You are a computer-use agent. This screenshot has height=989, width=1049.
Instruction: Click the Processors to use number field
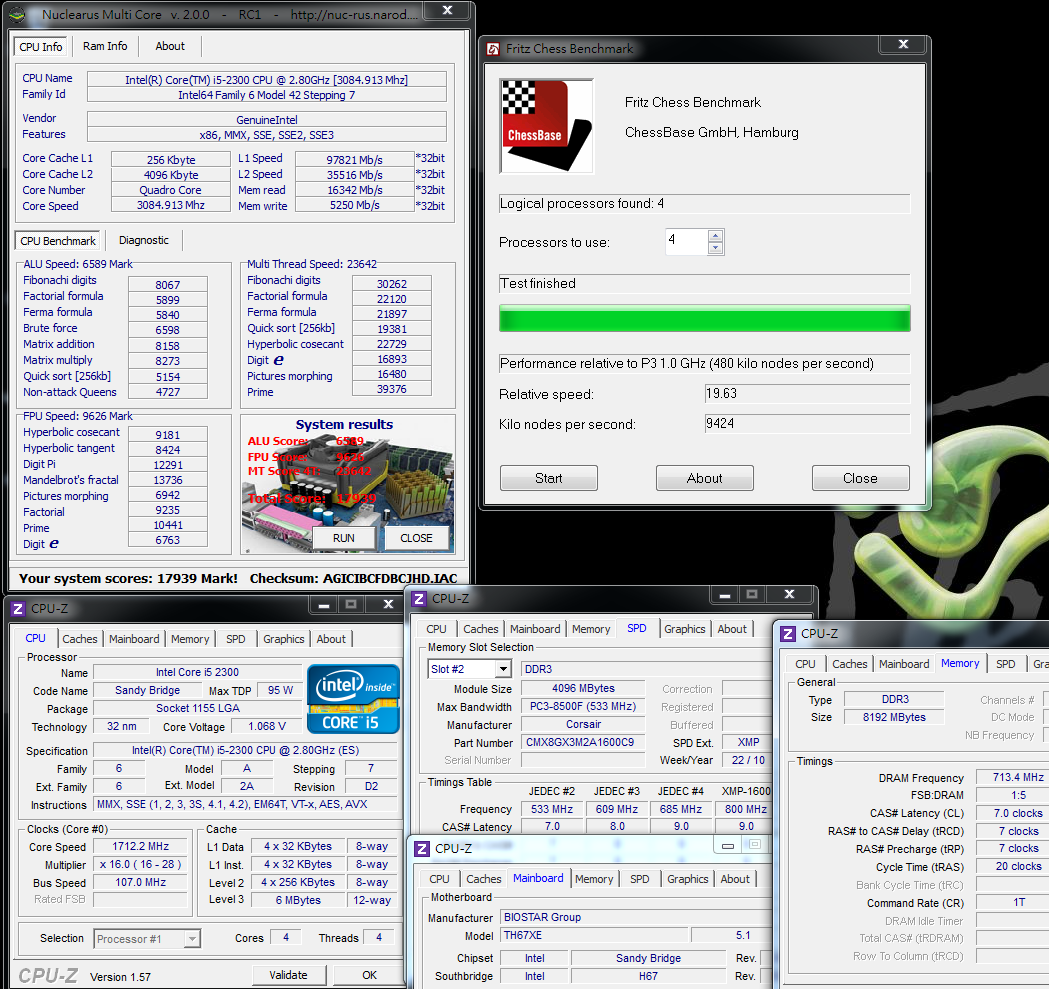(x=686, y=242)
